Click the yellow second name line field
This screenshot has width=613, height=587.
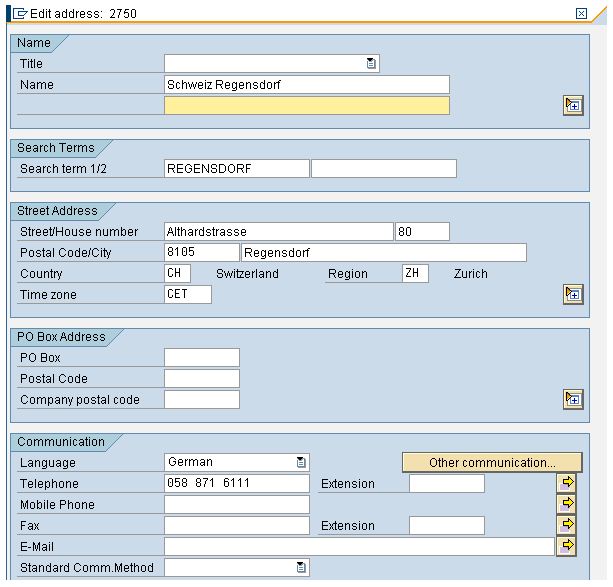pyautogui.click(x=306, y=106)
